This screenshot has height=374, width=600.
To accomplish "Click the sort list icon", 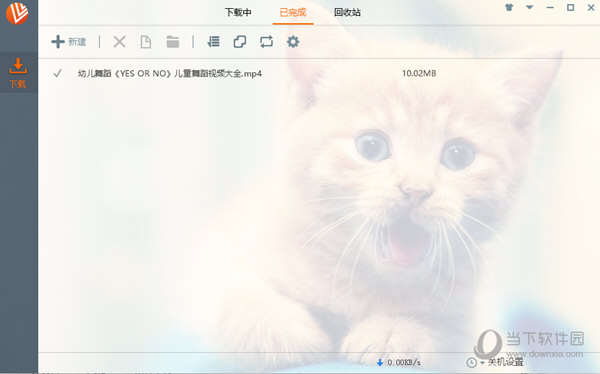I will [213, 41].
